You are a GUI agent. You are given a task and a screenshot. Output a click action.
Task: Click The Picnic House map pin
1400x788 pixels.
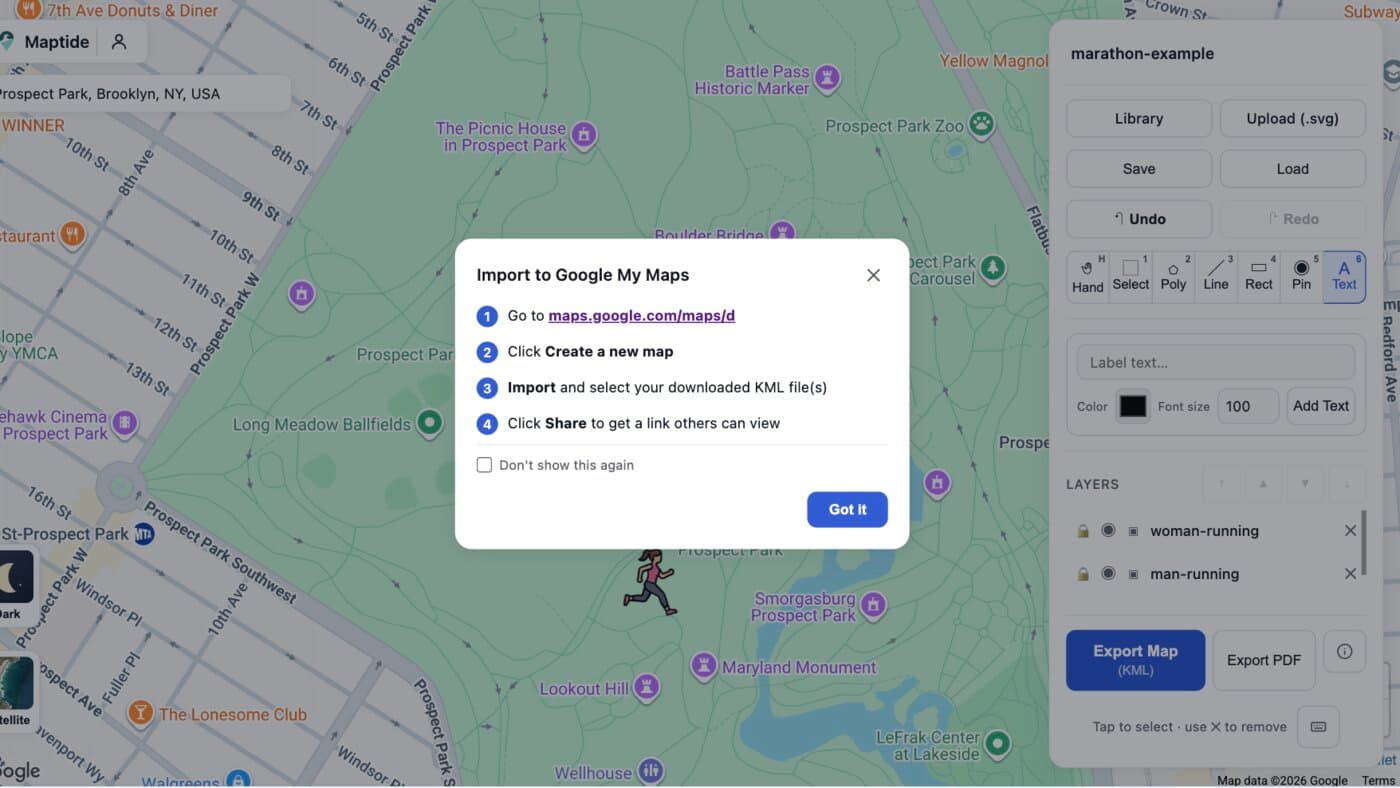pyautogui.click(x=584, y=134)
